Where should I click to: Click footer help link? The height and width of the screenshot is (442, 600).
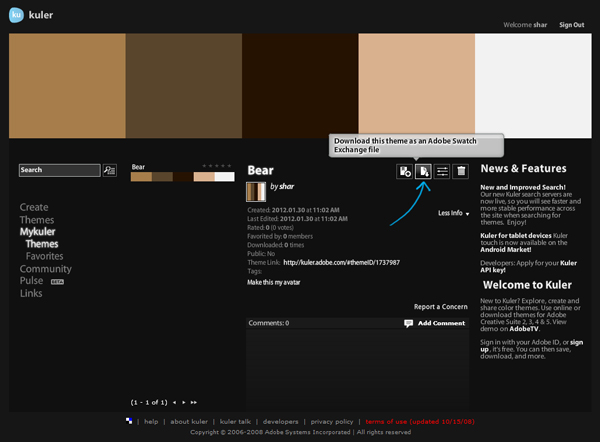pos(151,422)
